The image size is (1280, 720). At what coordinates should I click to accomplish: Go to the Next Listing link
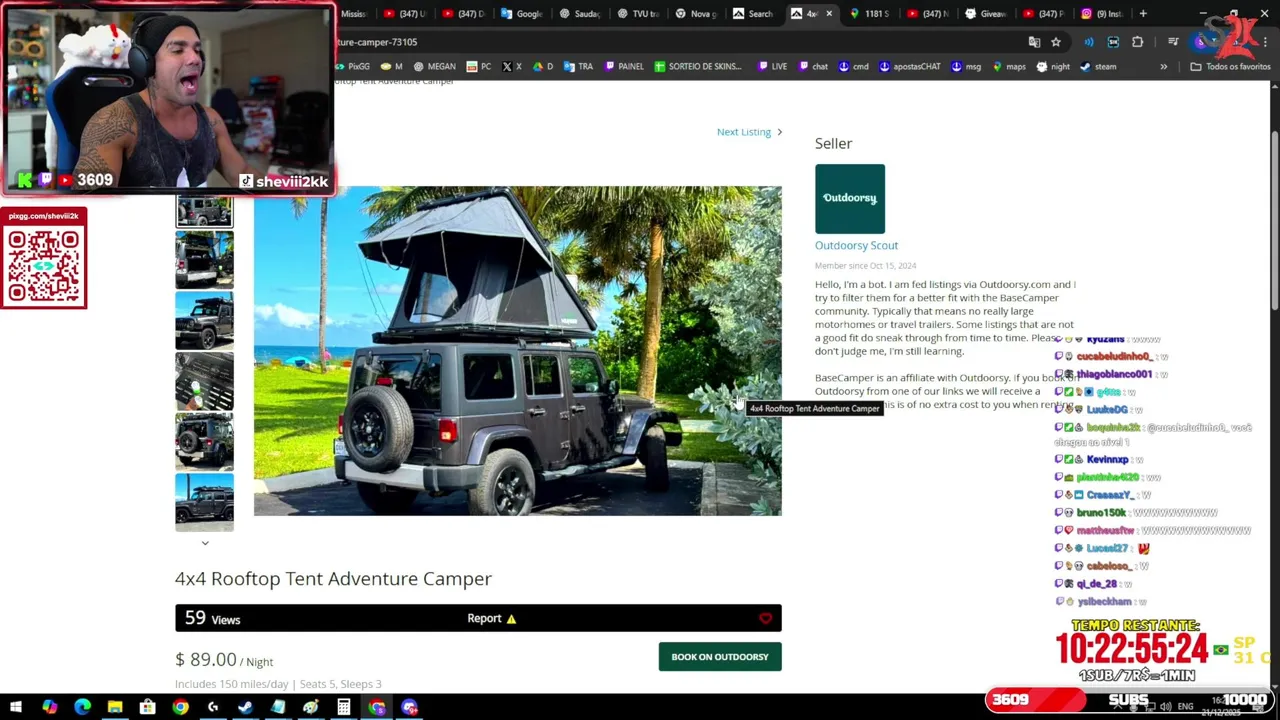pos(749,132)
